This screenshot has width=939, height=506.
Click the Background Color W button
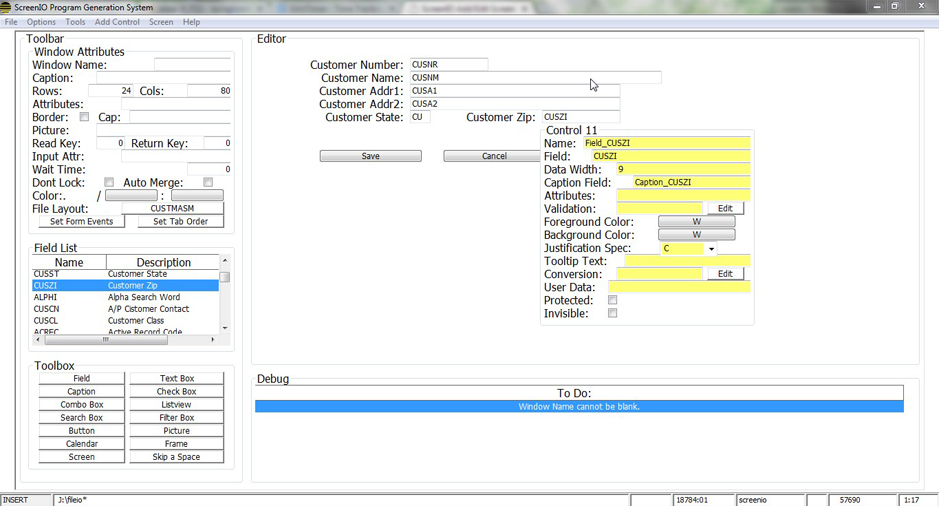pyautogui.click(x=696, y=235)
